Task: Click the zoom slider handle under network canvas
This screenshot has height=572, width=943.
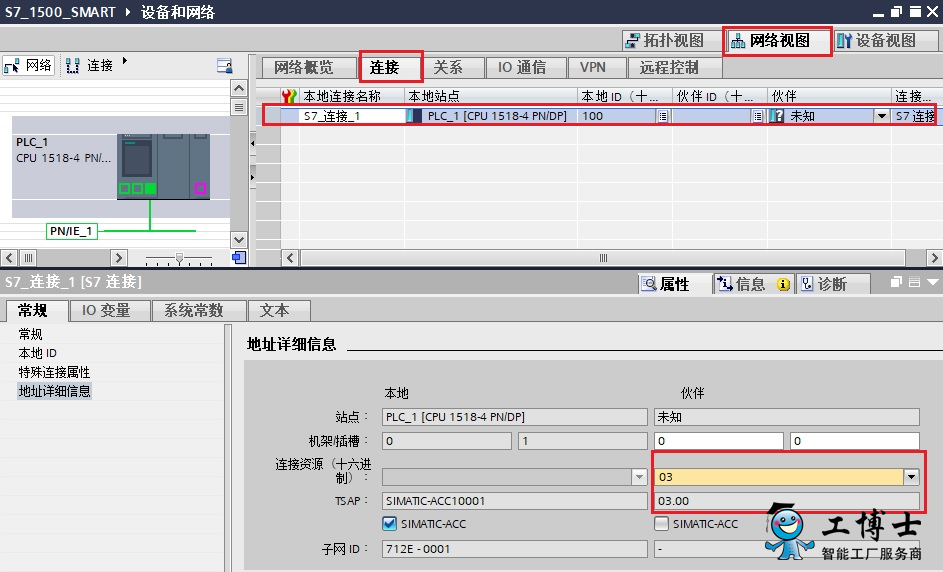Action: coord(179,258)
